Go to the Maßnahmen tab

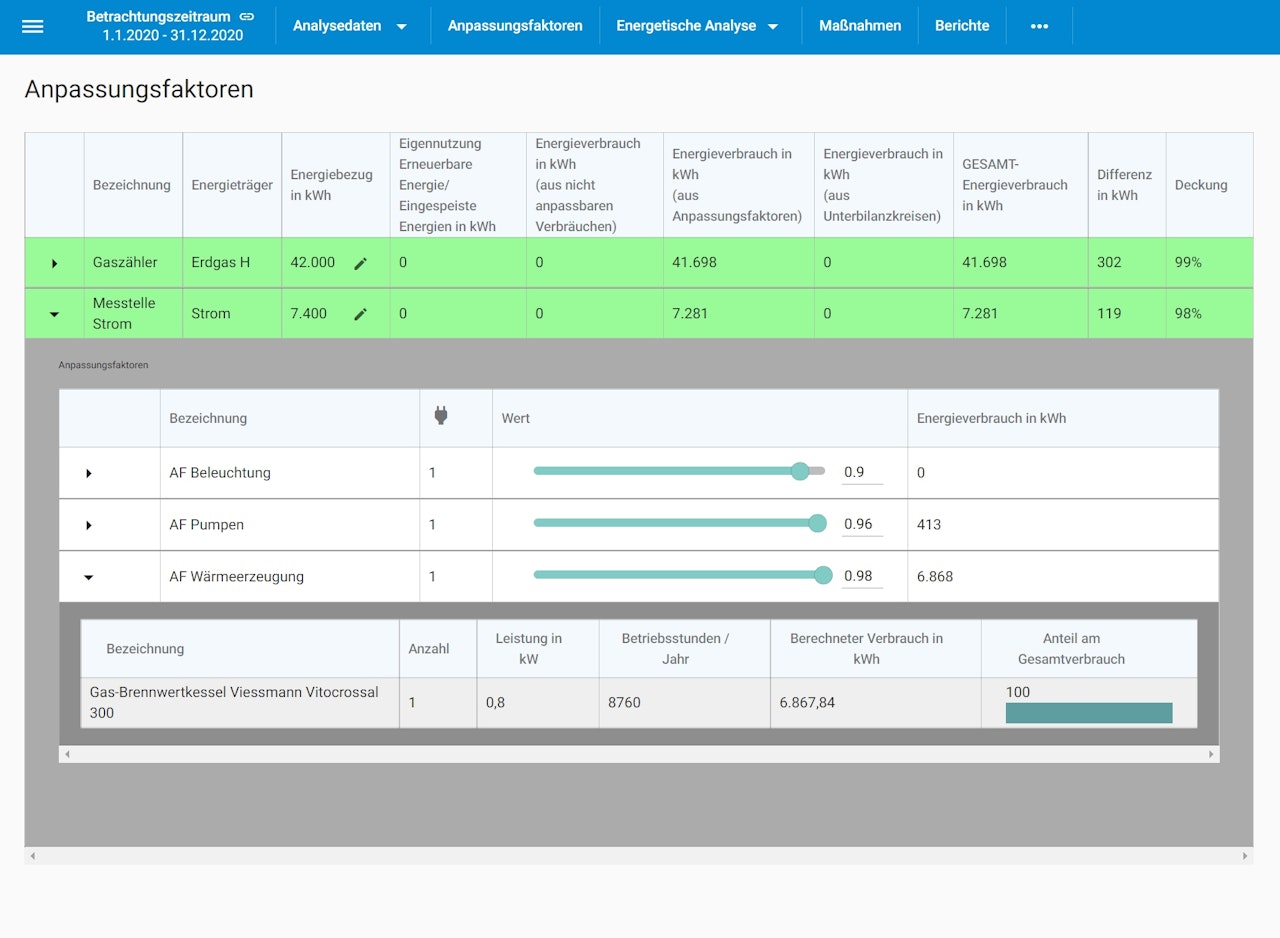point(860,26)
